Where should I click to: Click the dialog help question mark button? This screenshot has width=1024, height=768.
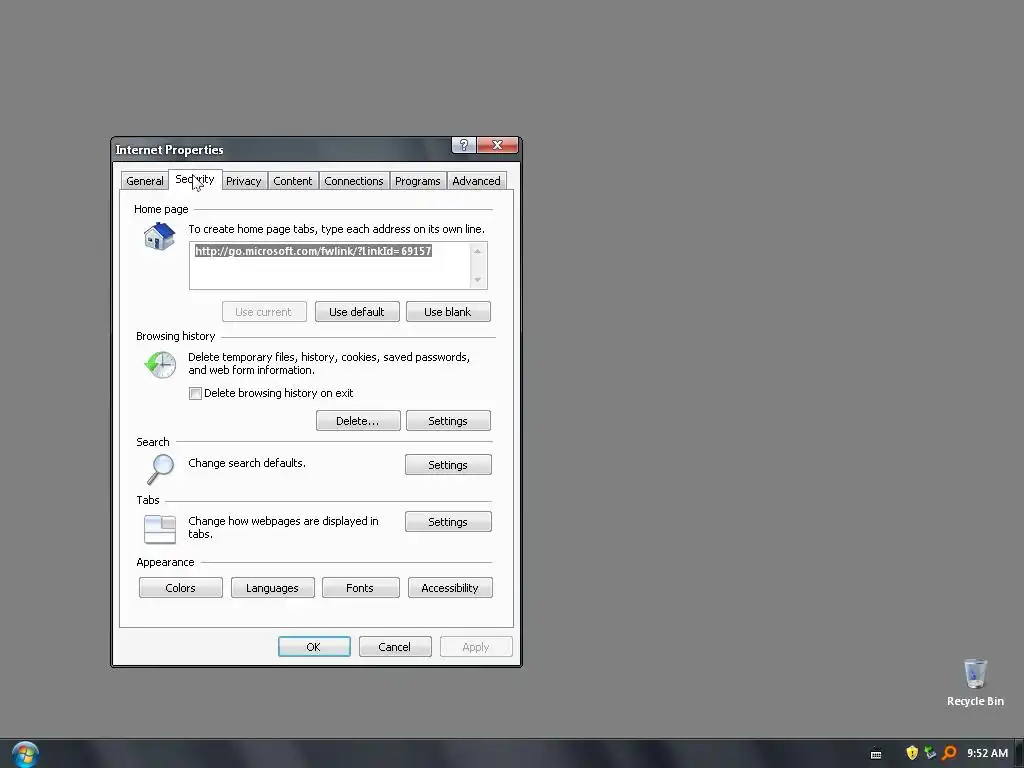tap(464, 145)
